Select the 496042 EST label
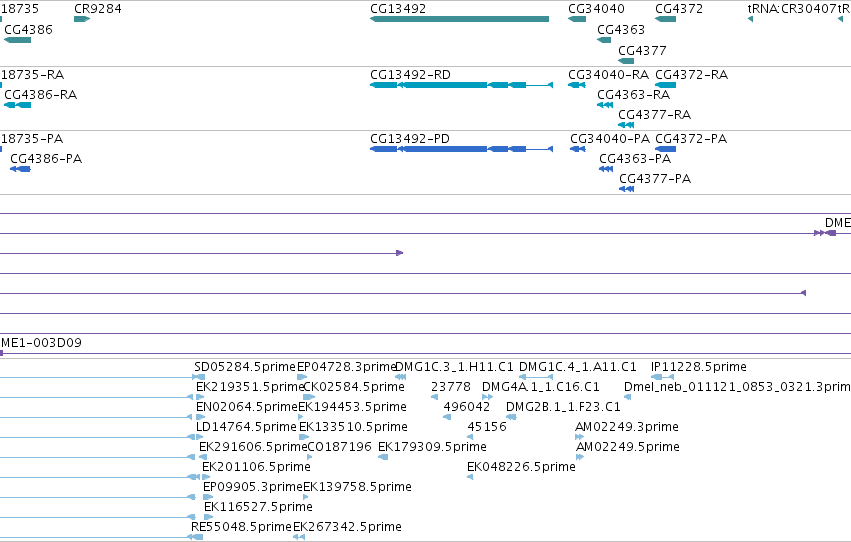Image resolution: width=851 pixels, height=542 pixels. coord(467,407)
